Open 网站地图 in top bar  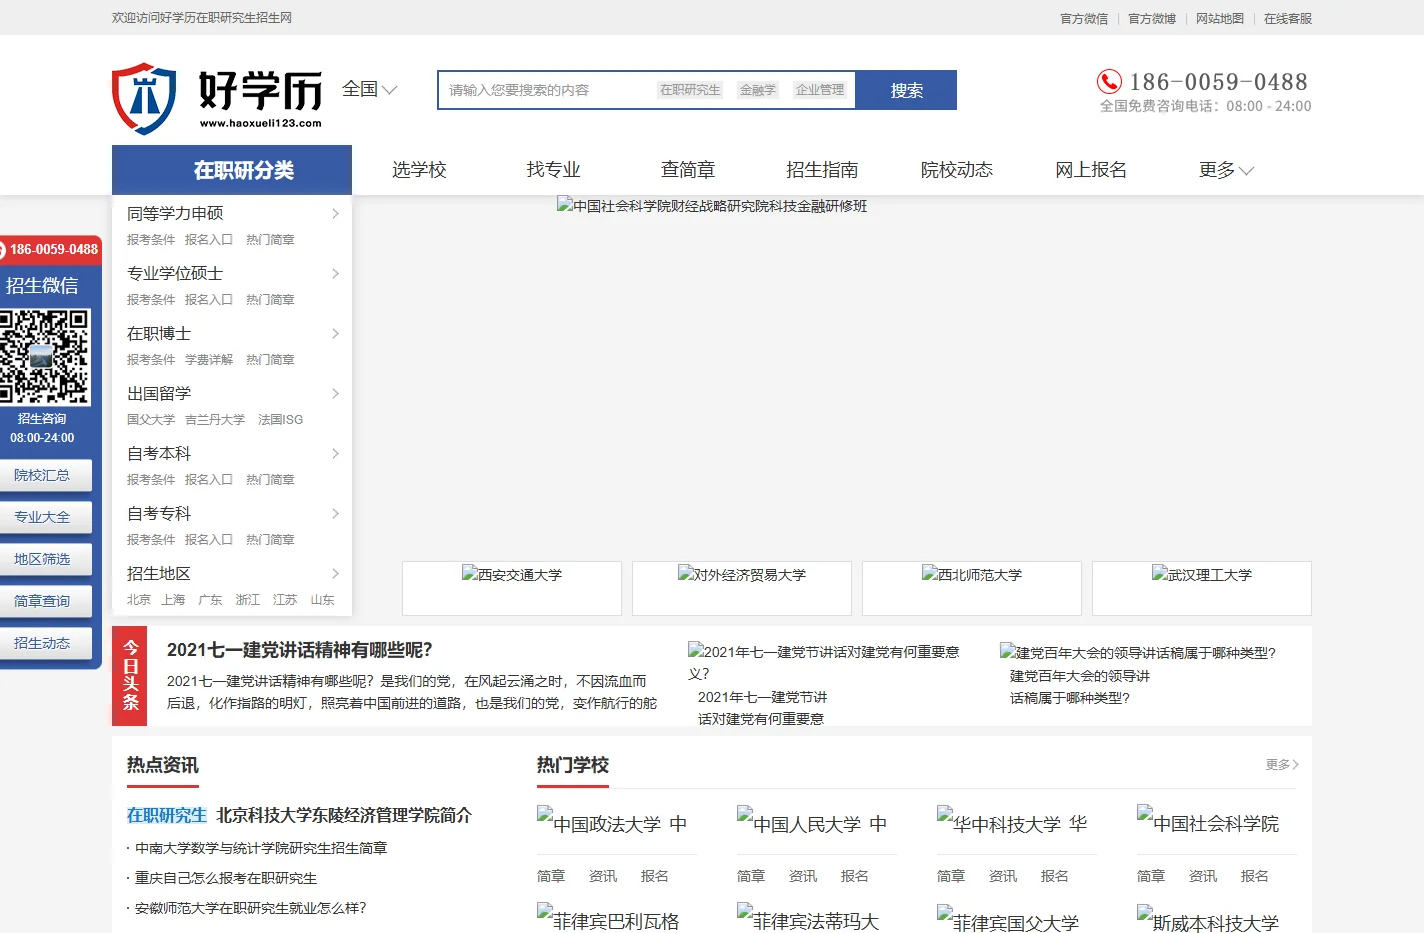1220,18
